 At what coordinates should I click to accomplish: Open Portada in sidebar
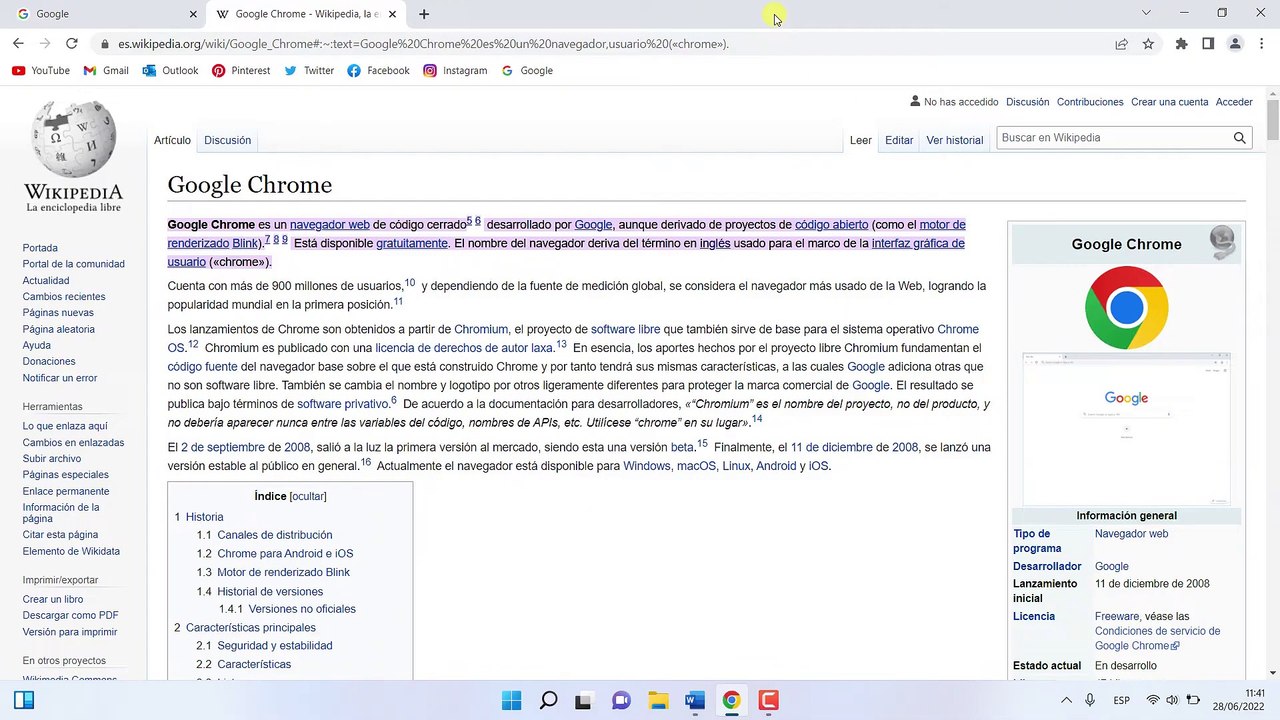click(x=40, y=248)
